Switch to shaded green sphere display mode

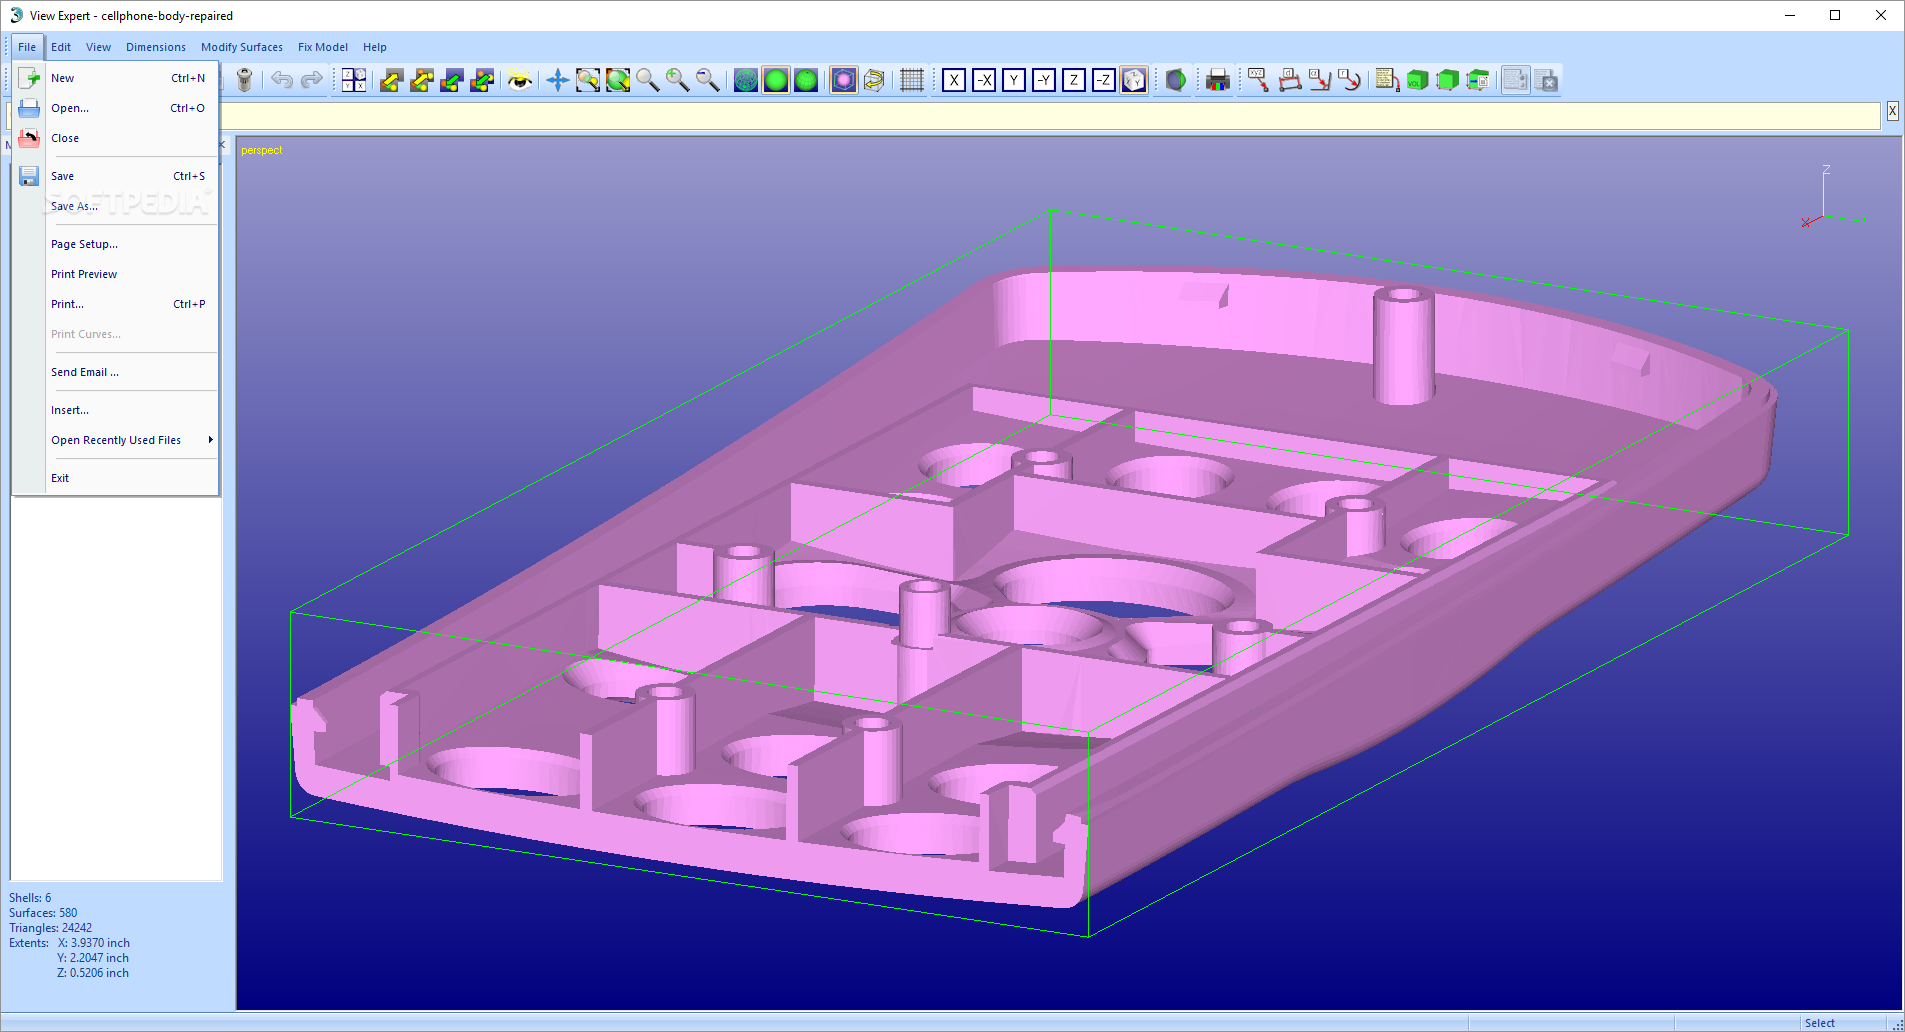(x=776, y=80)
